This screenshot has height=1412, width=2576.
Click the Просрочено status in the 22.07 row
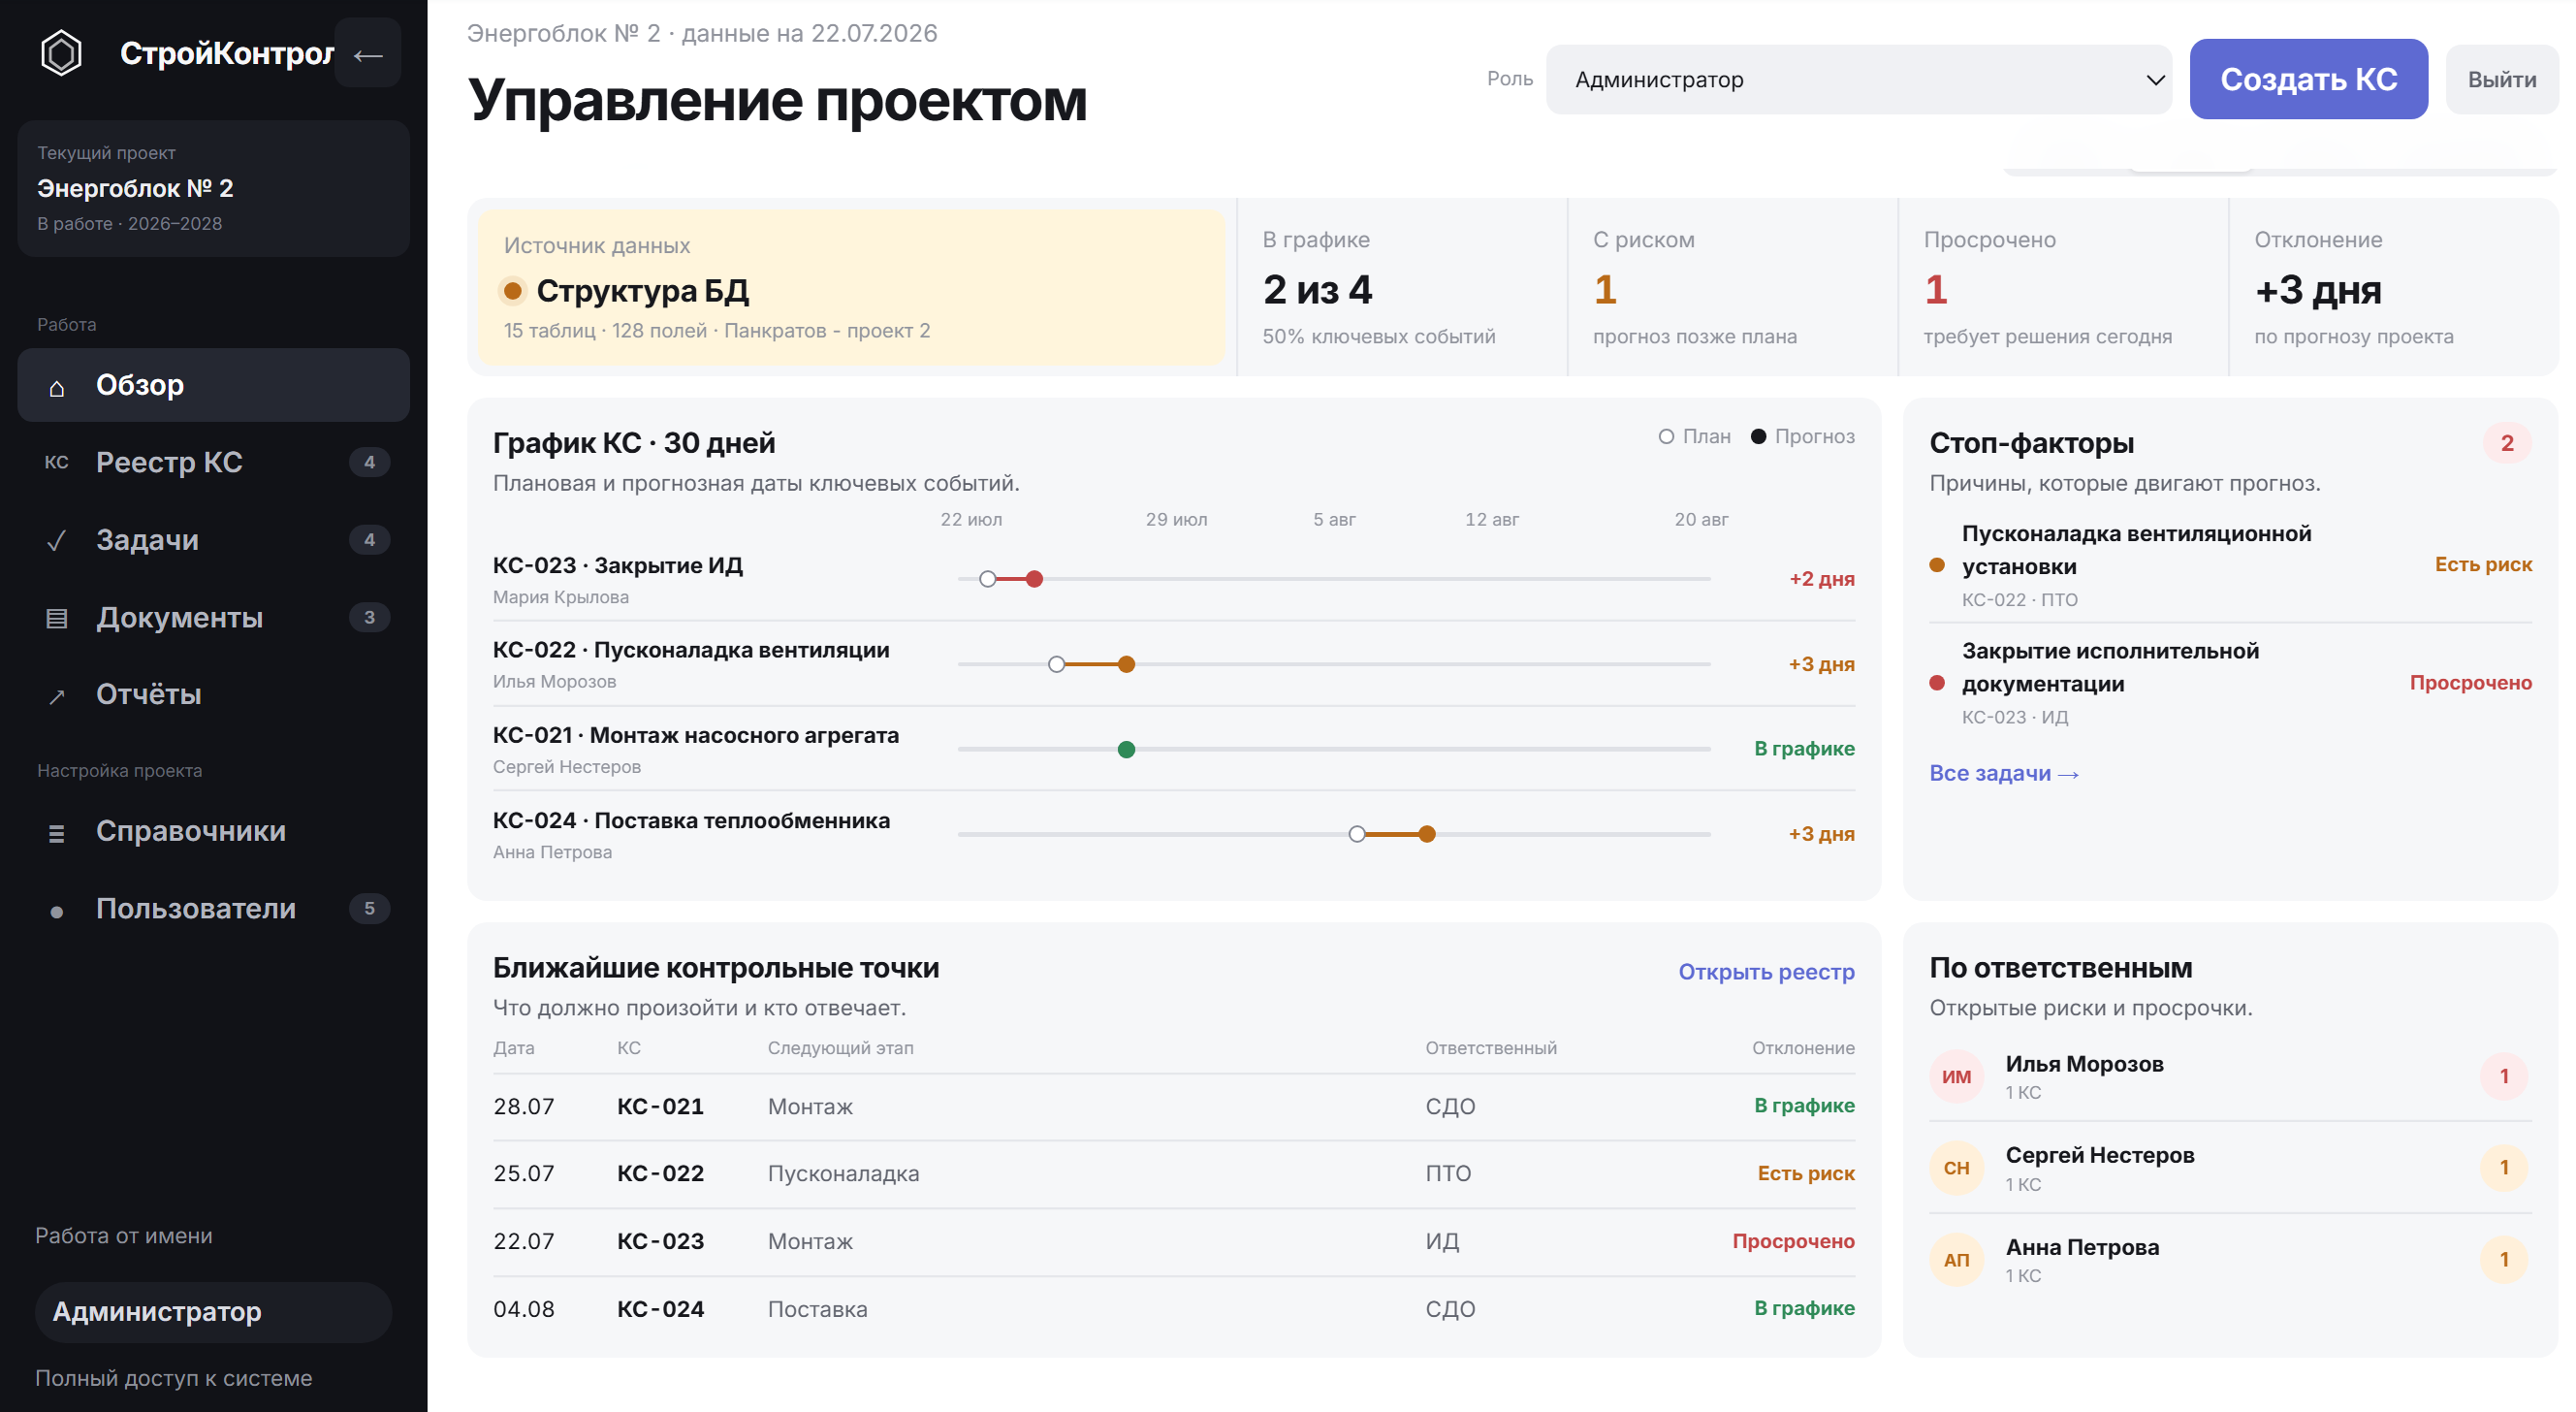[x=1793, y=1241]
